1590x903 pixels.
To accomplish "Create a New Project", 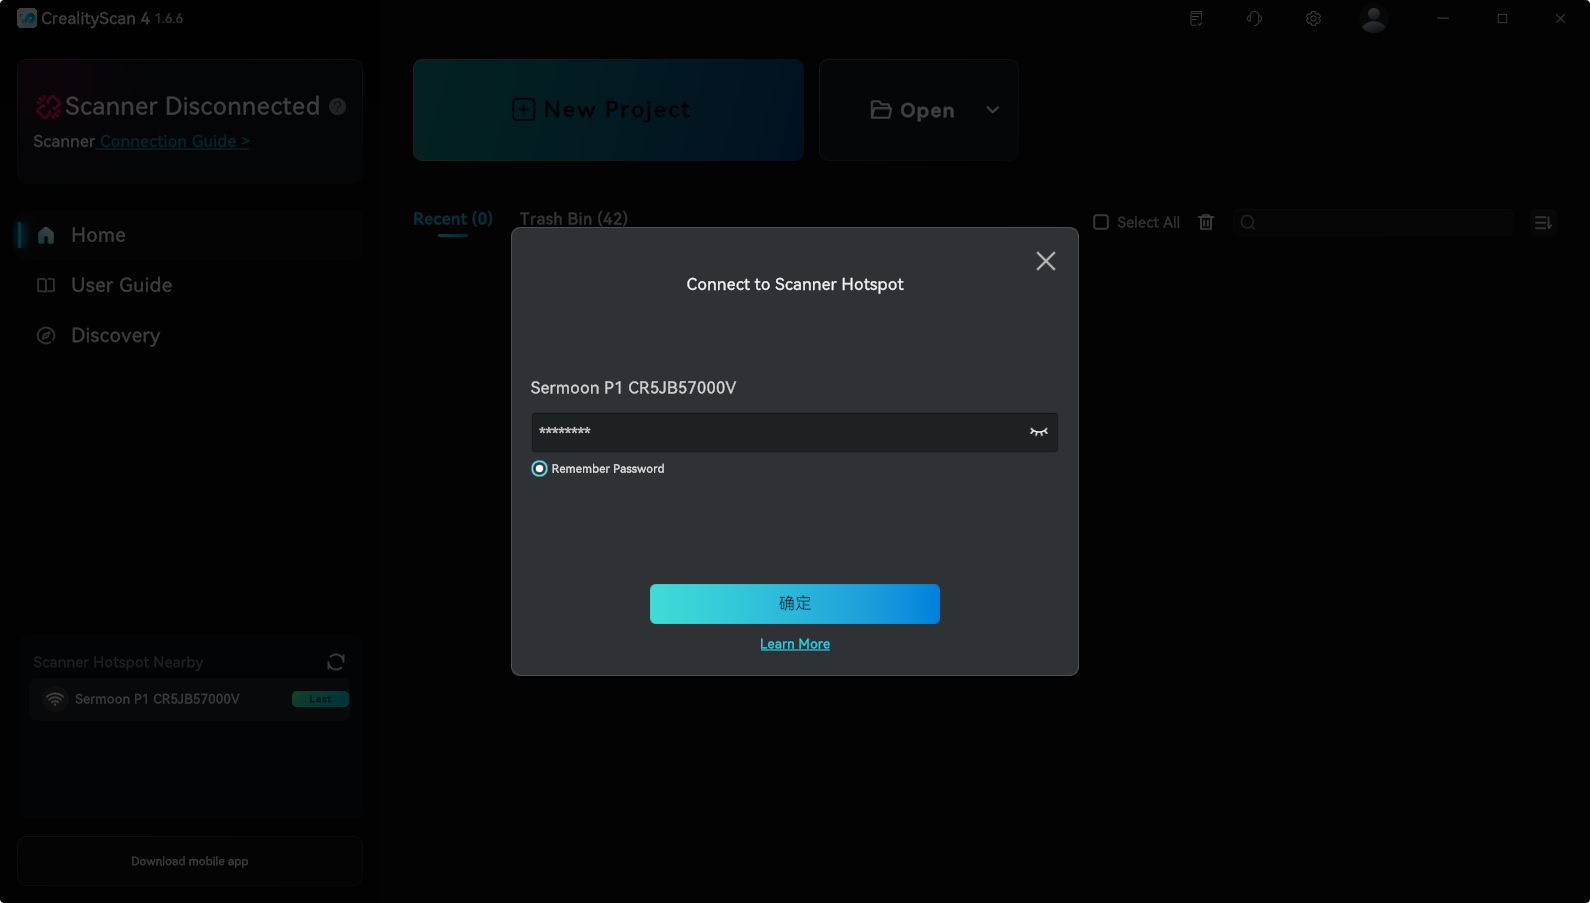I will [608, 110].
